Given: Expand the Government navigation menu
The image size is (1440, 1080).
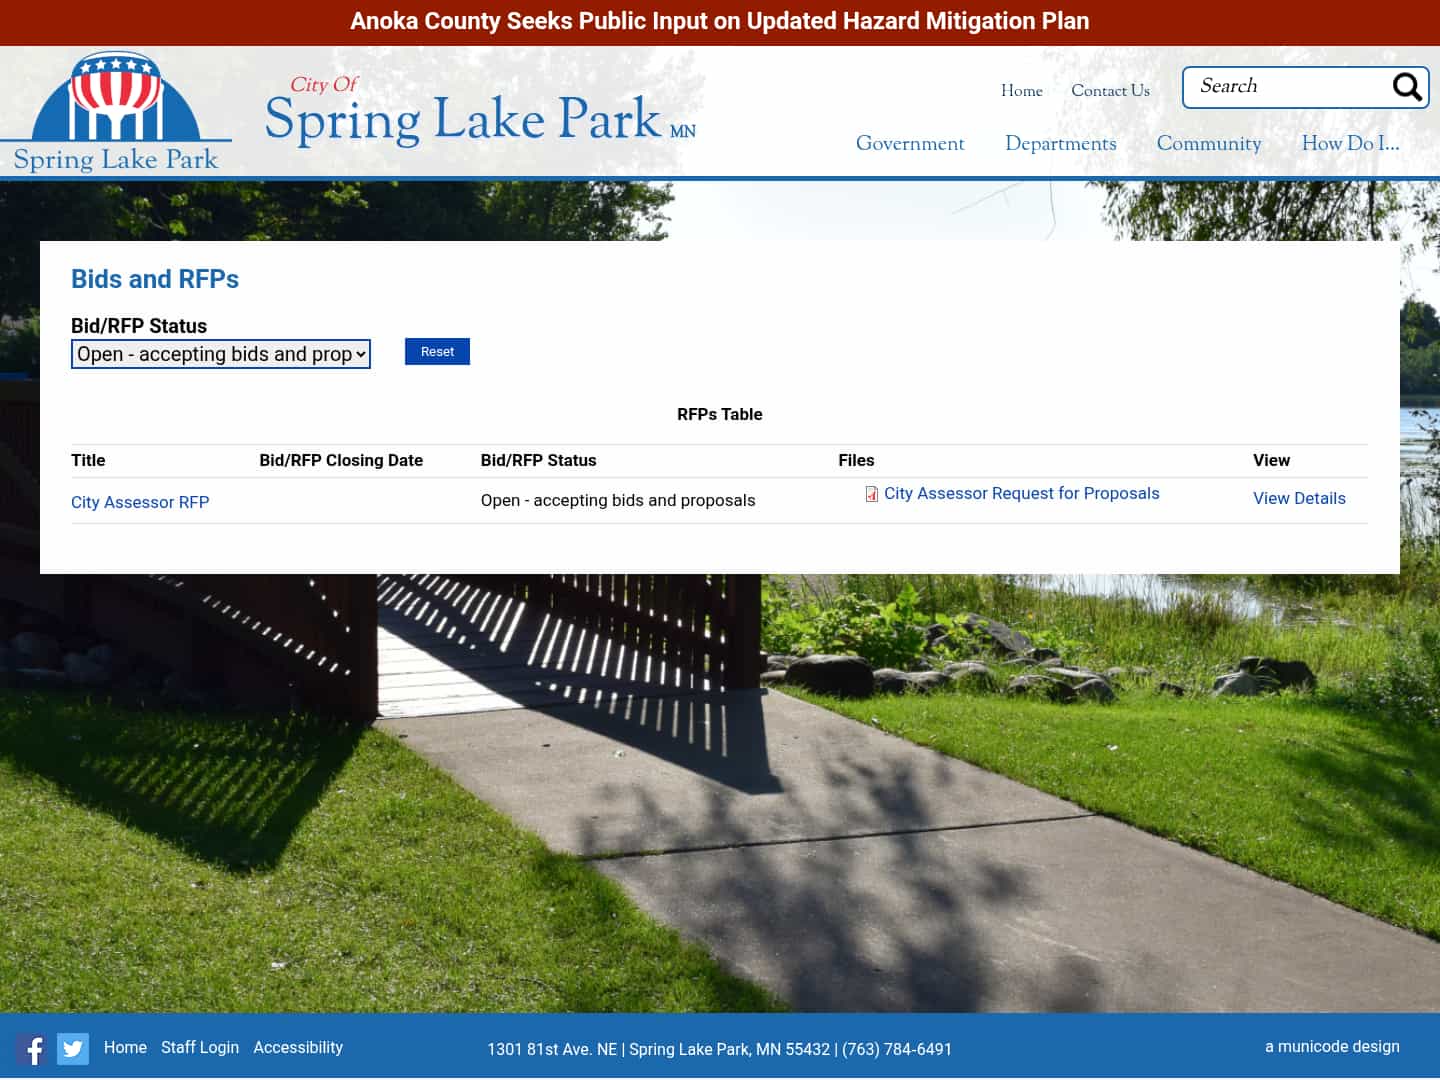Looking at the screenshot, I should coord(910,144).
